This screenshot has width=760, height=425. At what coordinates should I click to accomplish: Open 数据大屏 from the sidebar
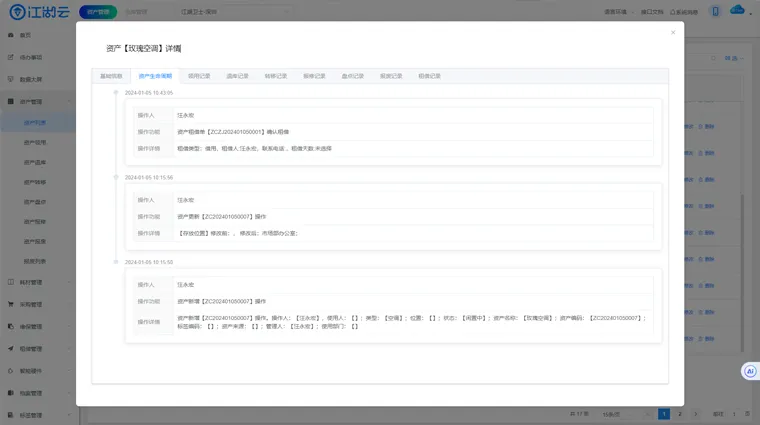point(31,78)
